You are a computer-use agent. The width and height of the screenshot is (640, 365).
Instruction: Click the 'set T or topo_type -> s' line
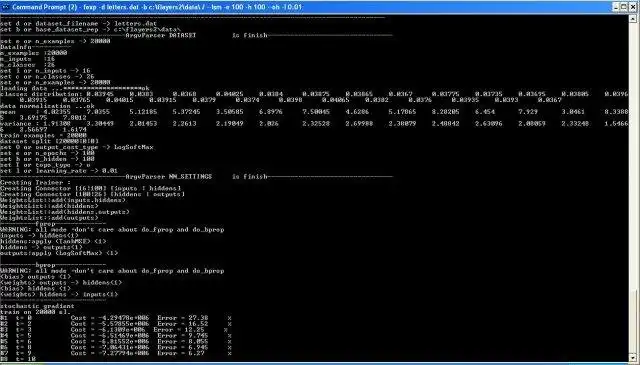pyautogui.click(x=45, y=165)
